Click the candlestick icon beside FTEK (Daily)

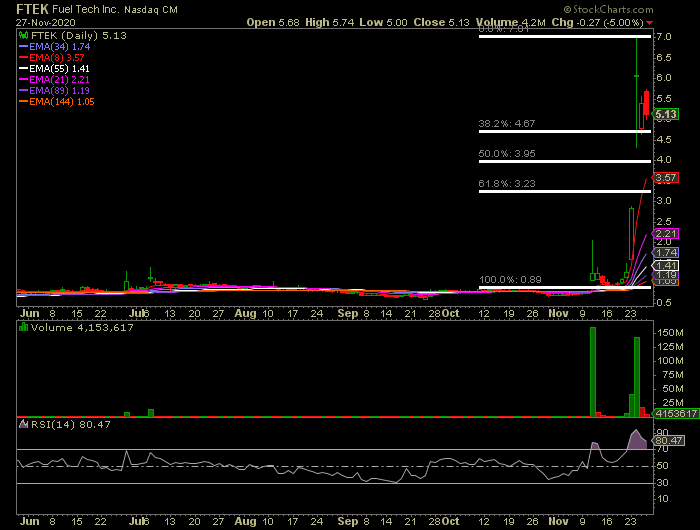(x=23, y=35)
